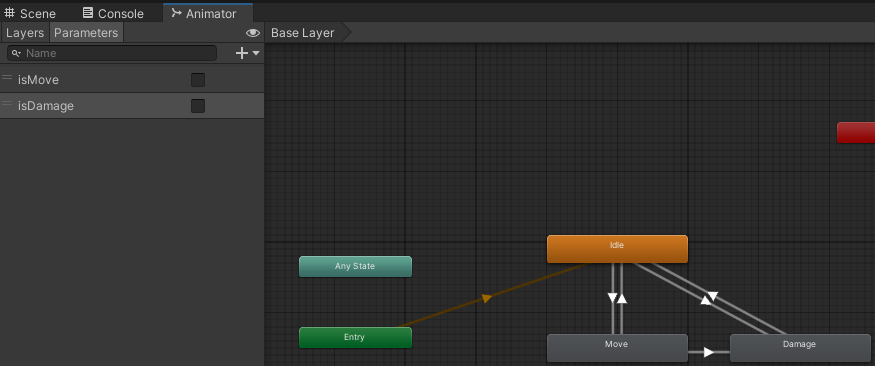Select the Move to Idle upward transition arrow
The height and width of the screenshot is (366, 875).
pyautogui.click(x=622, y=298)
